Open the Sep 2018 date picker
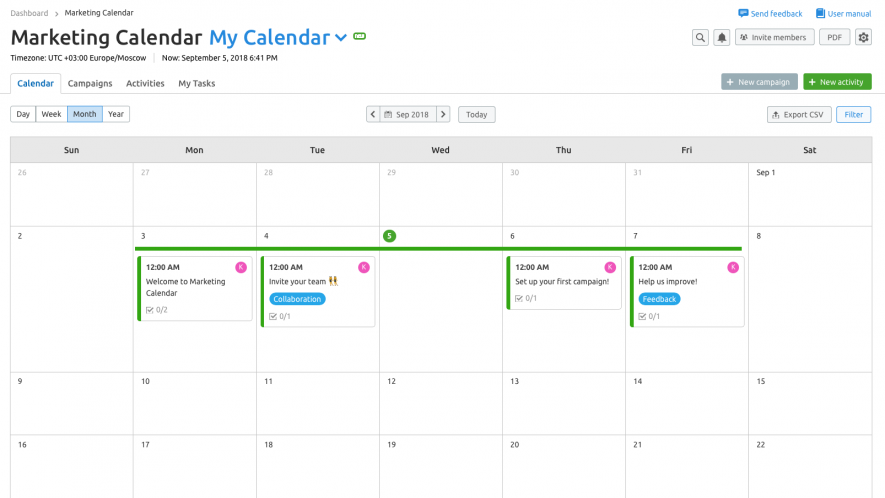Screen dimensions: 885x498 coord(408,115)
